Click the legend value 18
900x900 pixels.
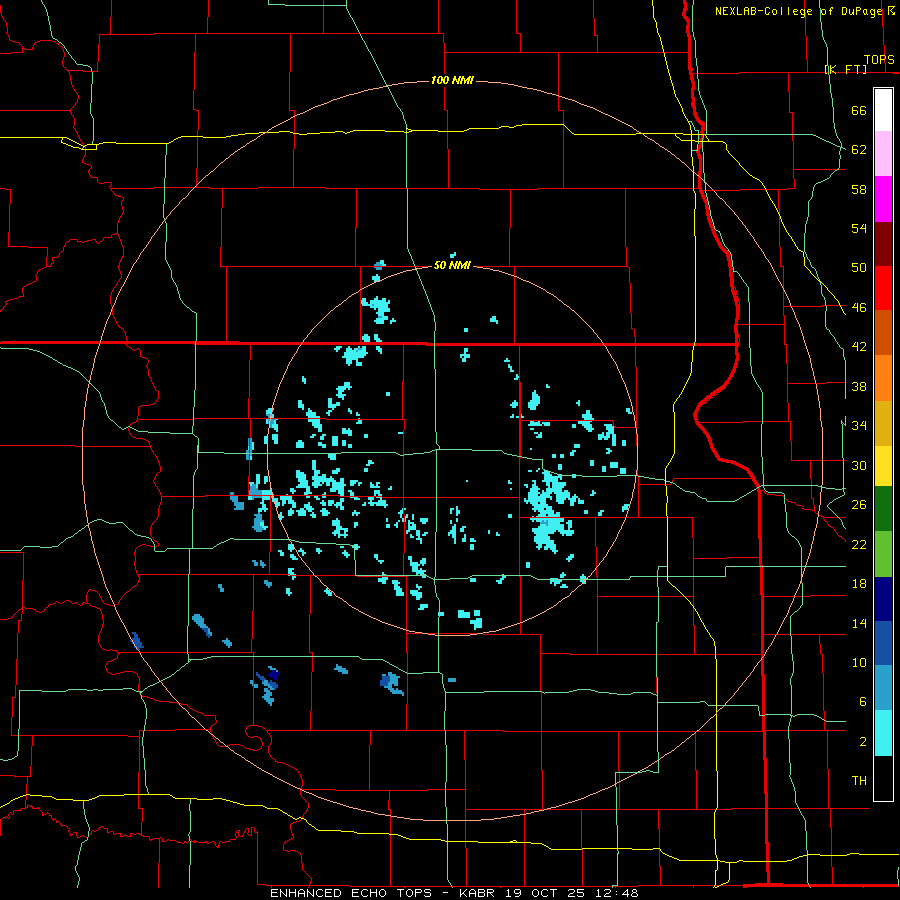(859, 584)
